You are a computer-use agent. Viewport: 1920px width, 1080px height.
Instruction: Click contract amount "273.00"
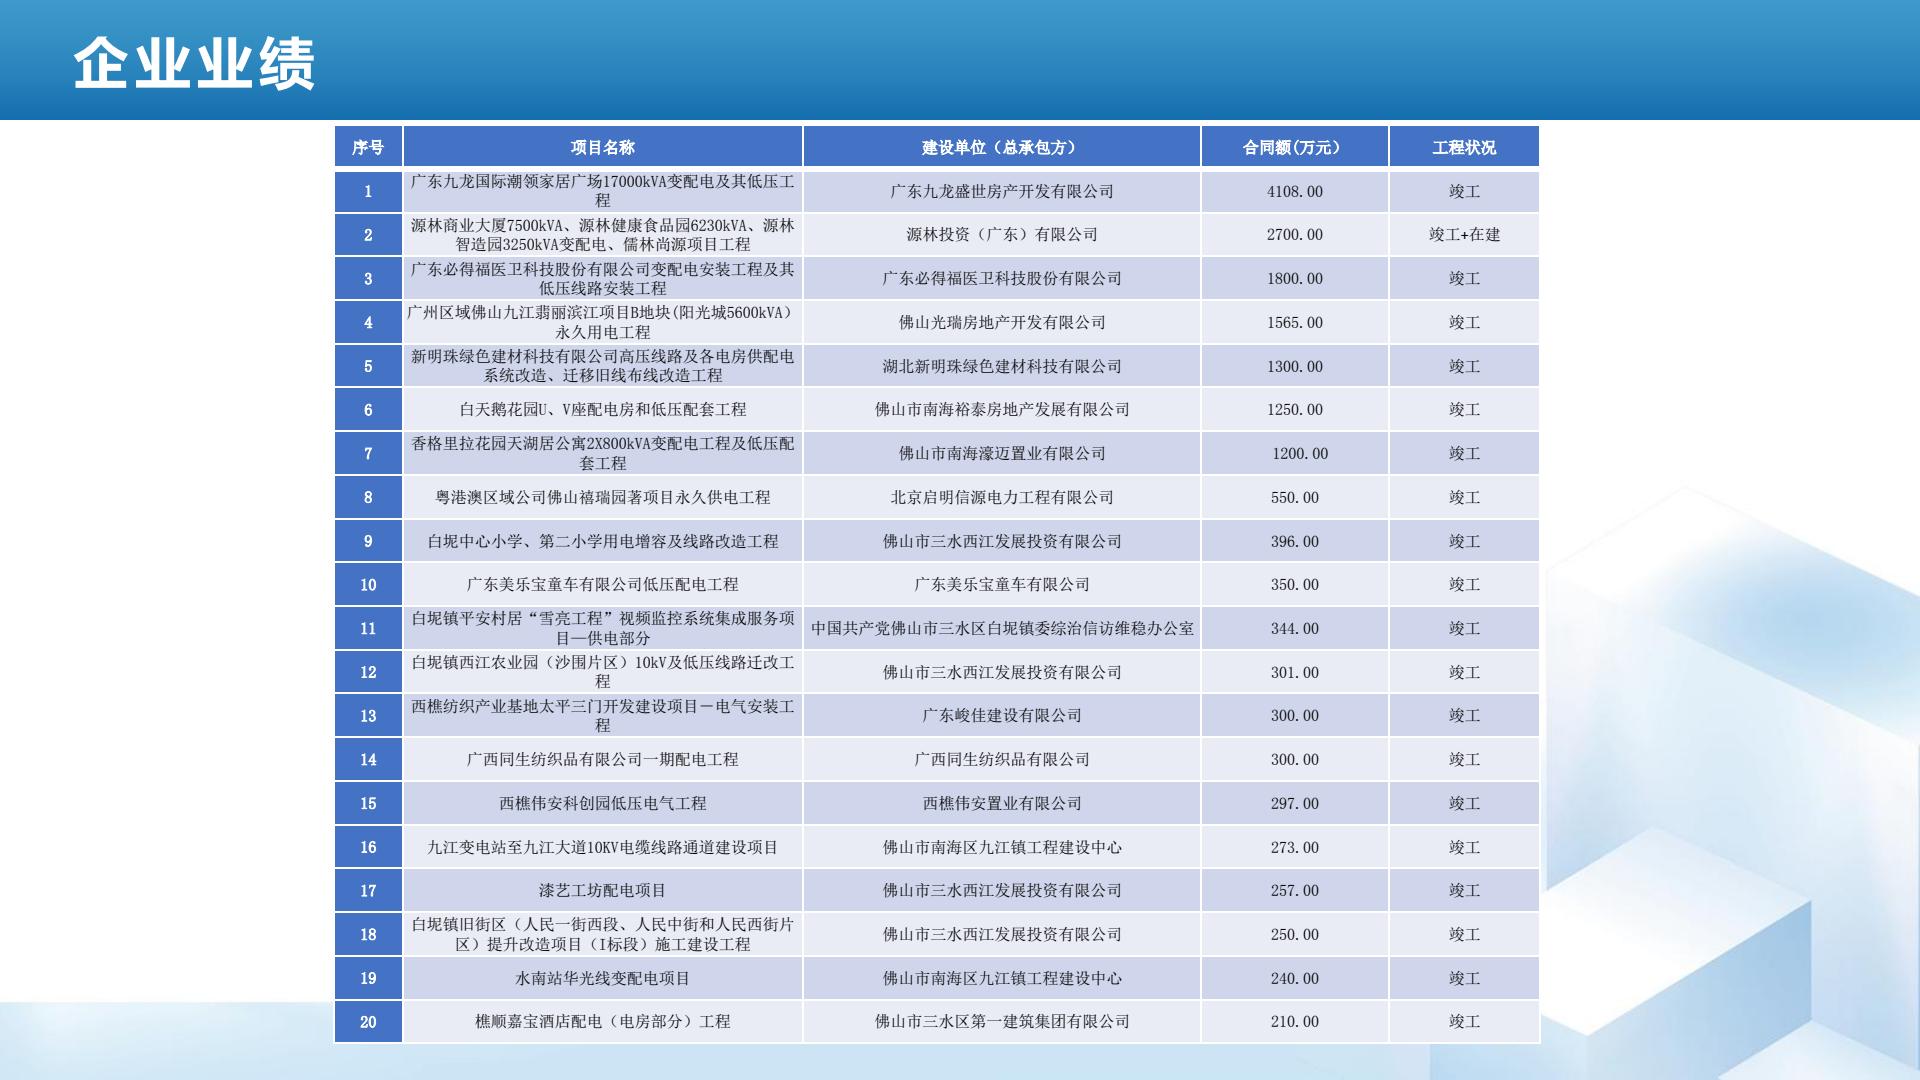pyautogui.click(x=1295, y=847)
